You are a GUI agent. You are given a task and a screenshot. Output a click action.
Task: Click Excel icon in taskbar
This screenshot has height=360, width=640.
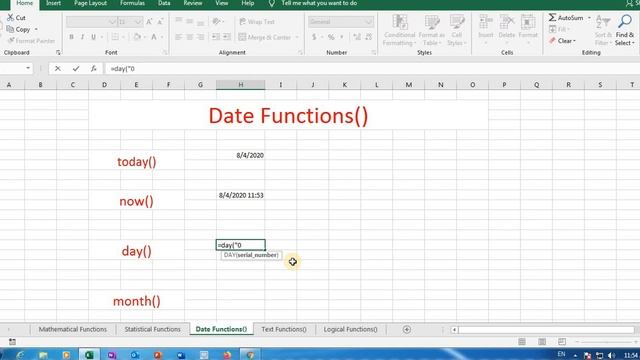(89, 355)
